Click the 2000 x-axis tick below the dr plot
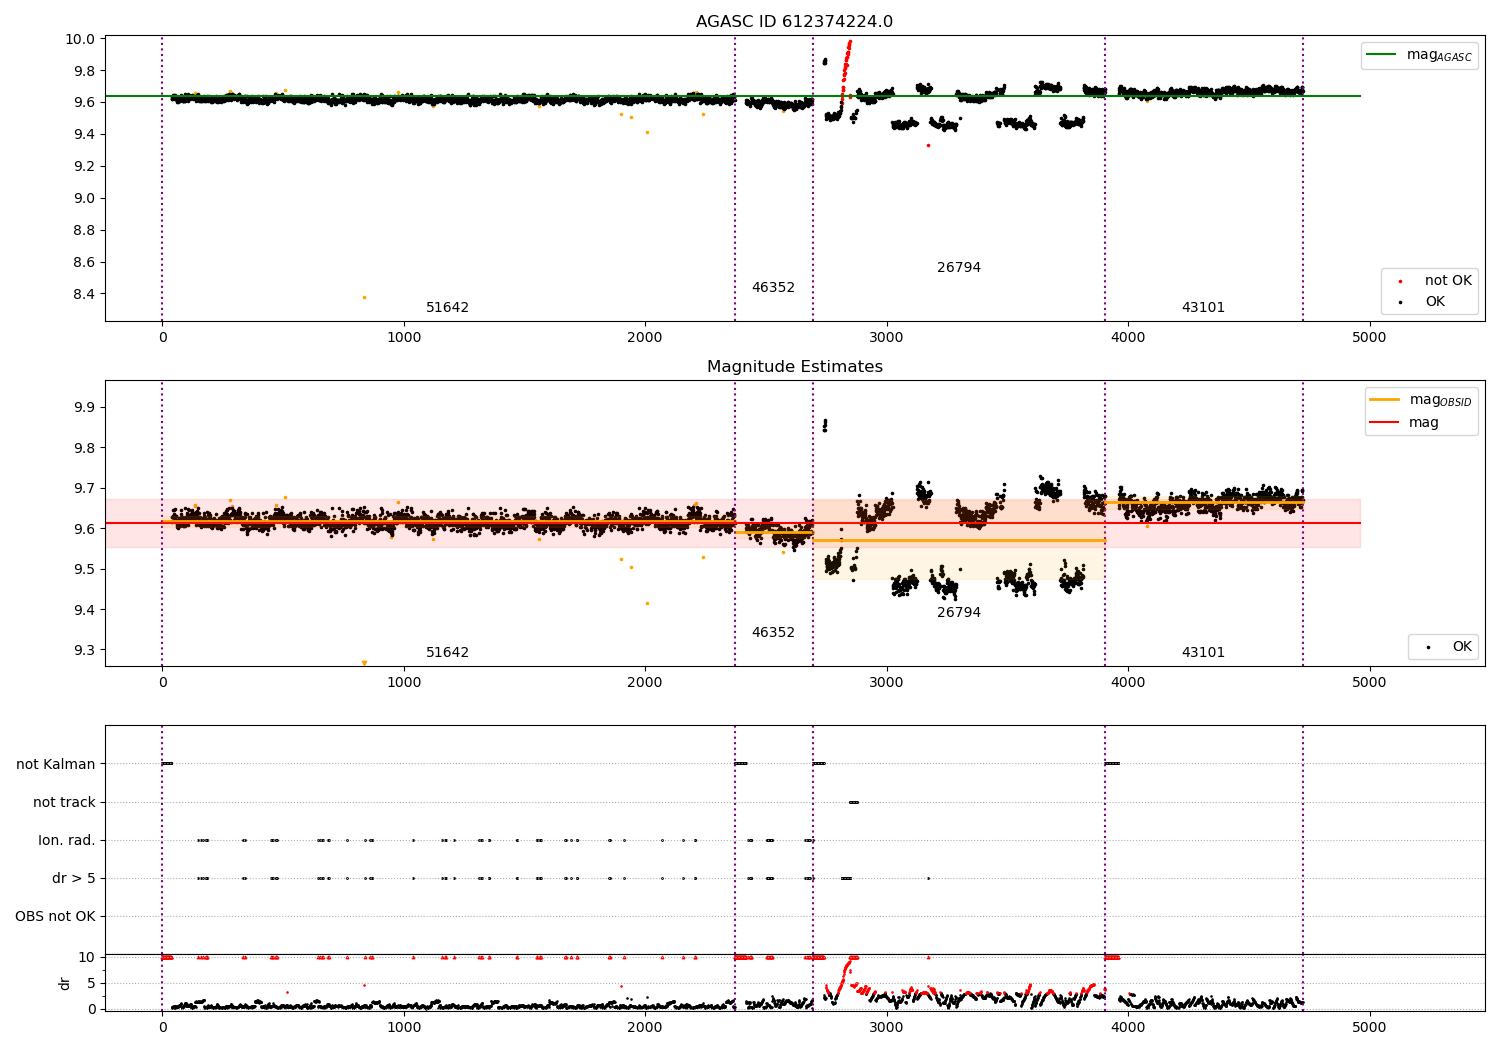This screenshot has width=1500, height=1050. pos(645,1027)
